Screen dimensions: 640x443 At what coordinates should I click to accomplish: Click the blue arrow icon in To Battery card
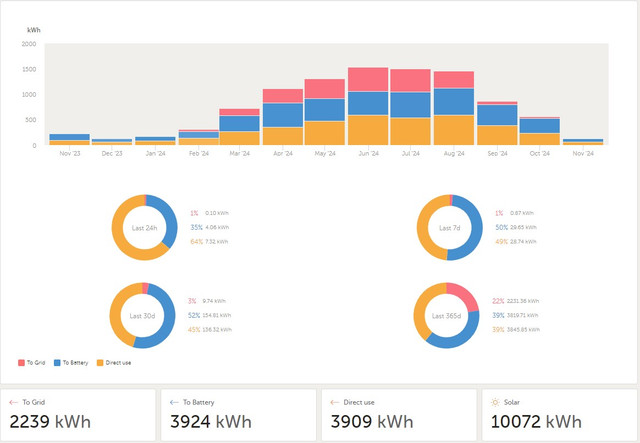pos(174,402)
